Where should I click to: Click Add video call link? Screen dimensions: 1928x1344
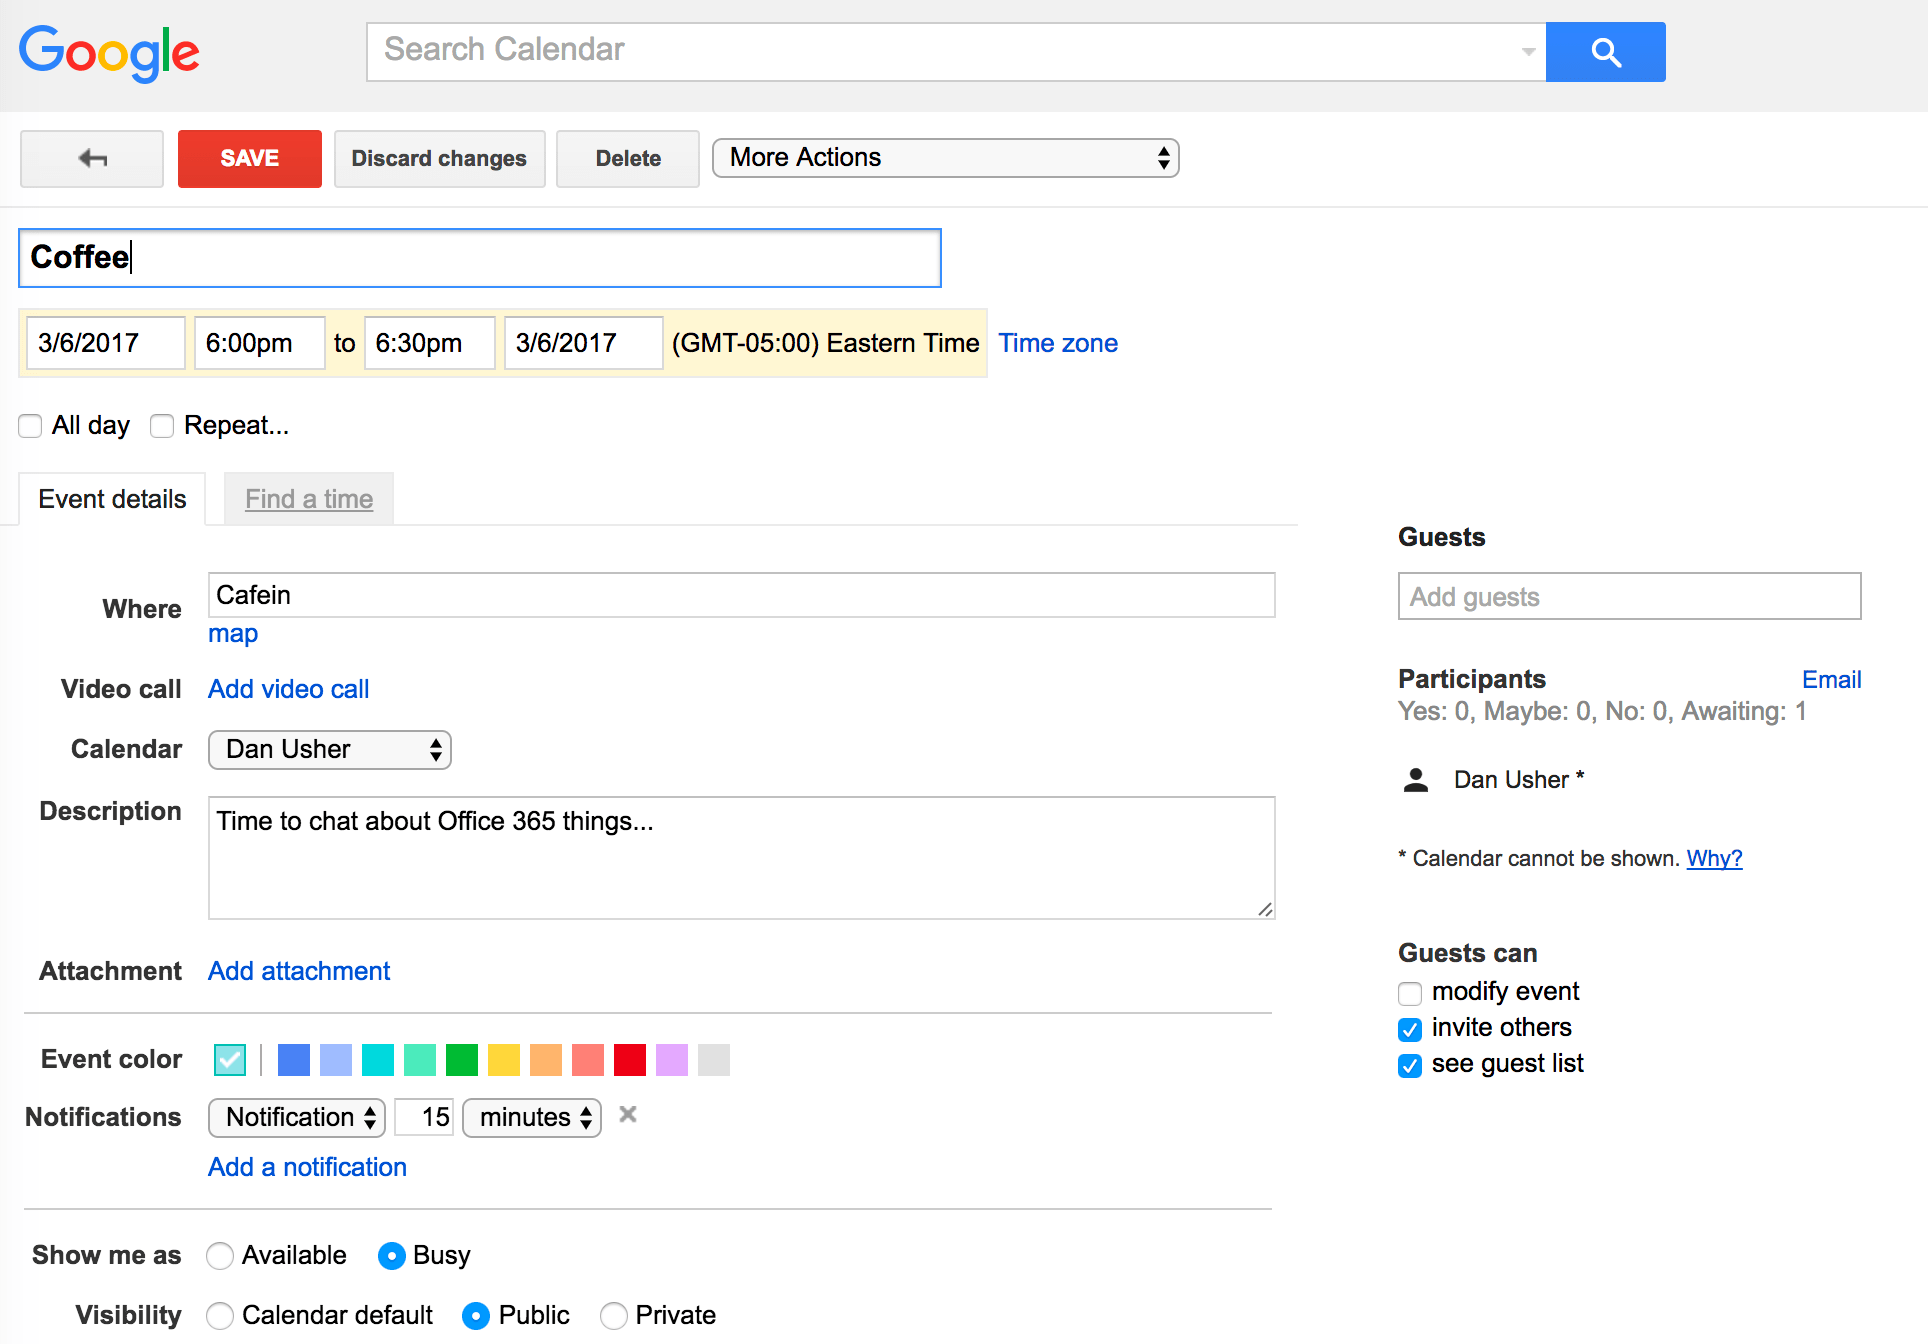pyautogui.click(x=288, y=689)
